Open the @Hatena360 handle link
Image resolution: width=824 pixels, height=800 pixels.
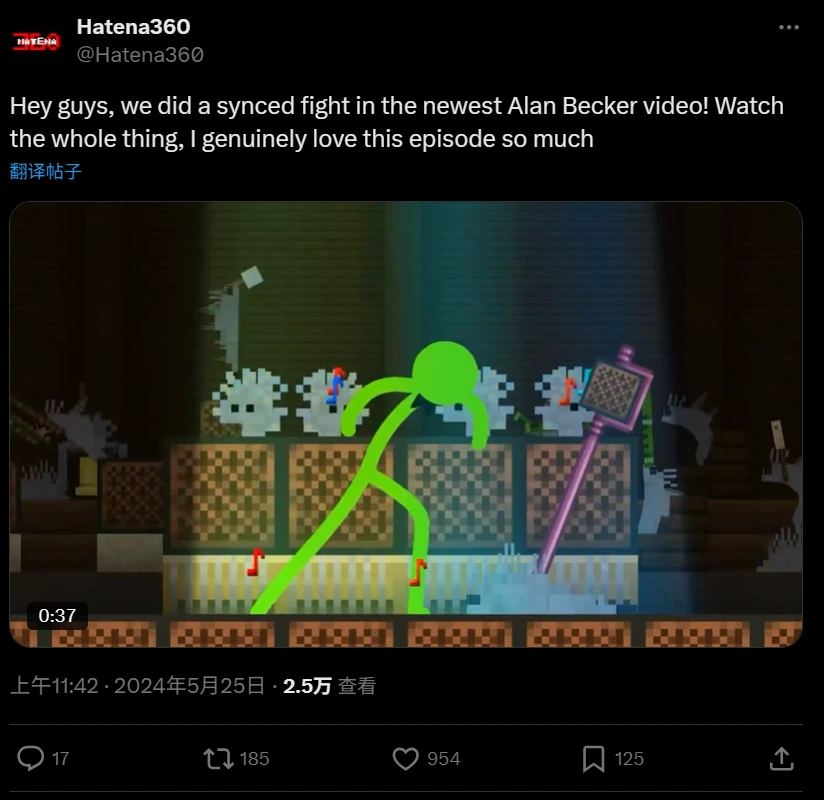tap(140, 55)
